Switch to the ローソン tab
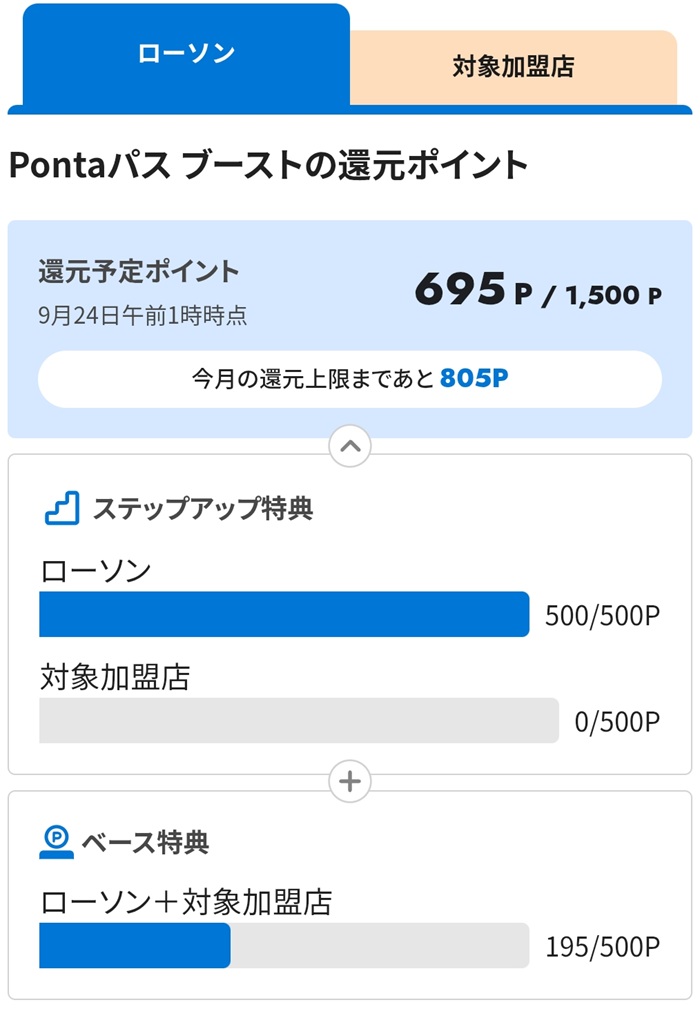 pos(186,54)
